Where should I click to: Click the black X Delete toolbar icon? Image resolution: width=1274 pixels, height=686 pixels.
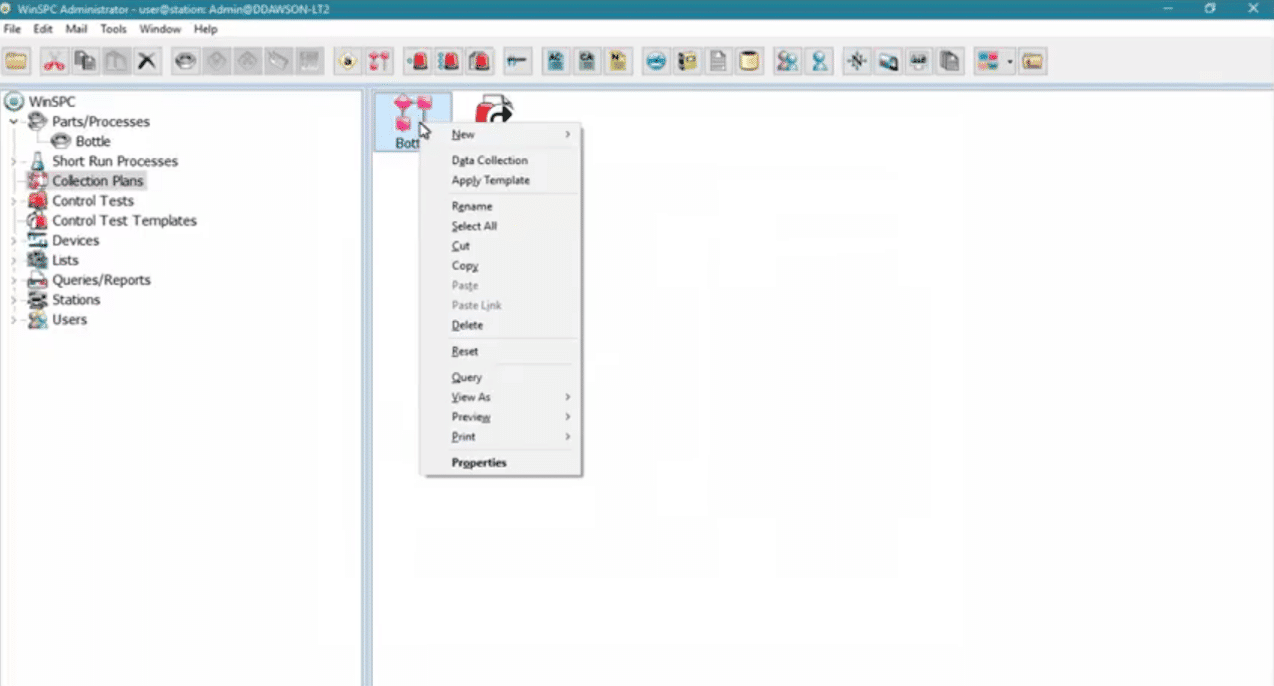(x=147, y=62)
